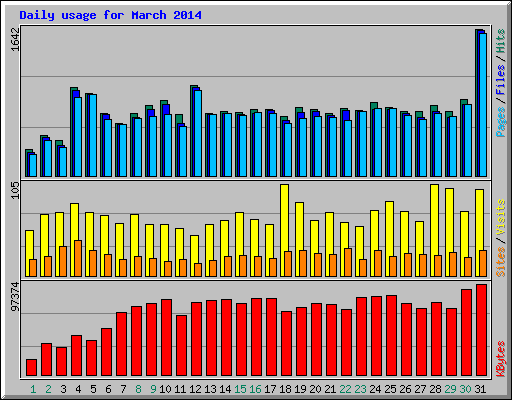The width and height of the screenshot is (512, 400).
Task: Click day label 4 on the x-axis
Action: (x=78, y=389)
